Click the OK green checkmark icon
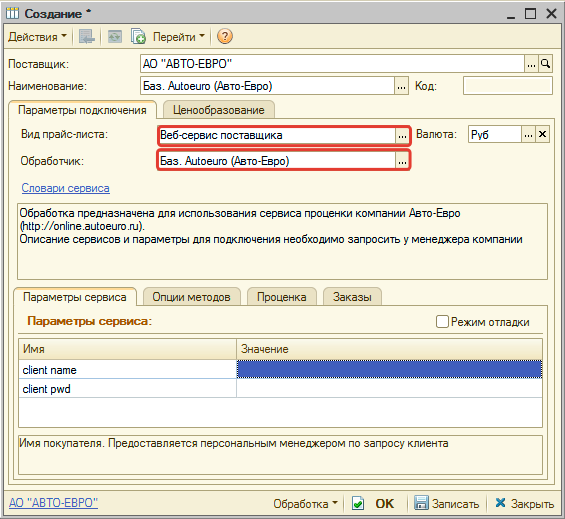Image resolution: width=565 pixels, height=519 pixels. [x=358, y=503]
